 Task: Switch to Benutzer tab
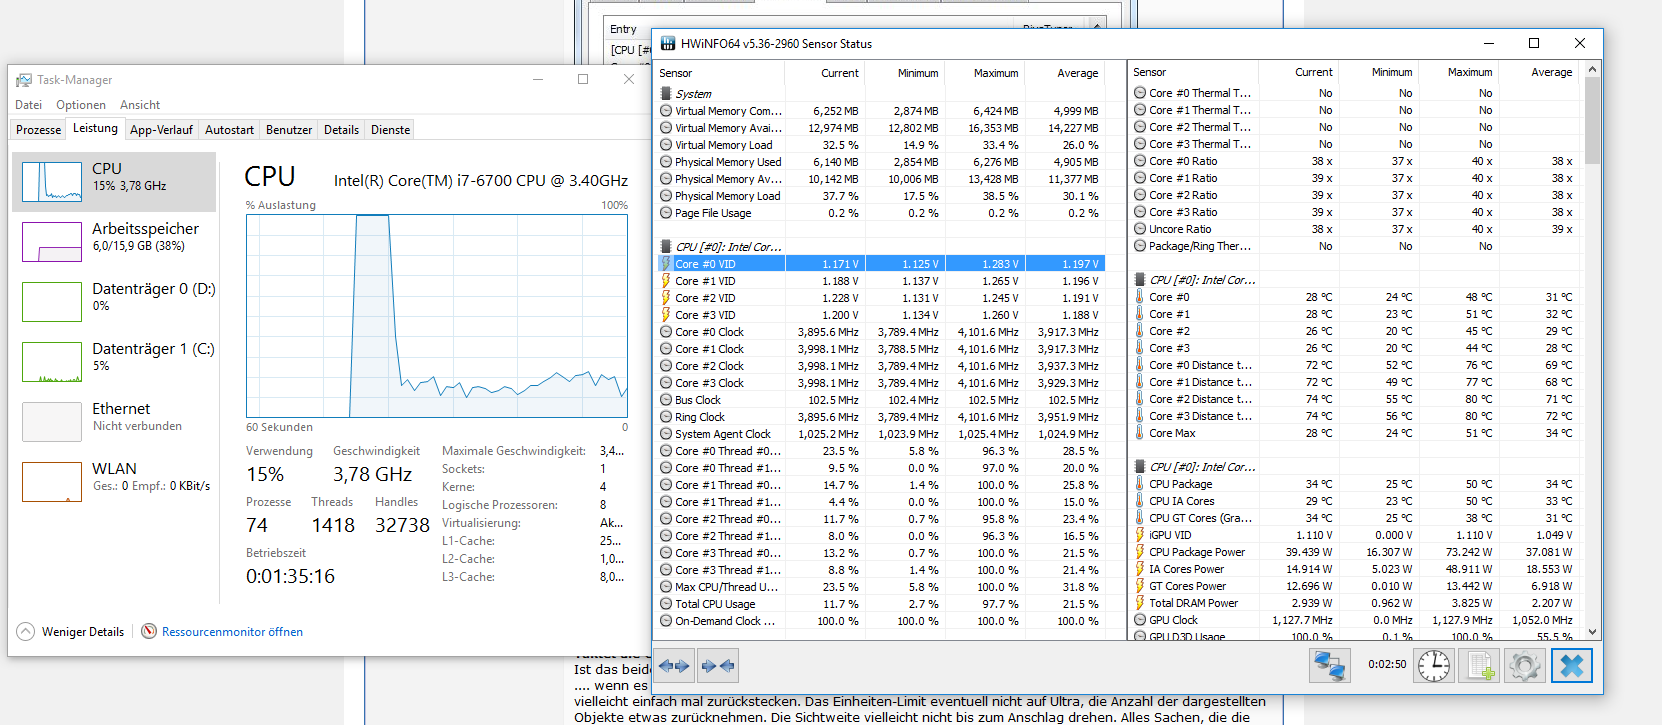(289, 130)
